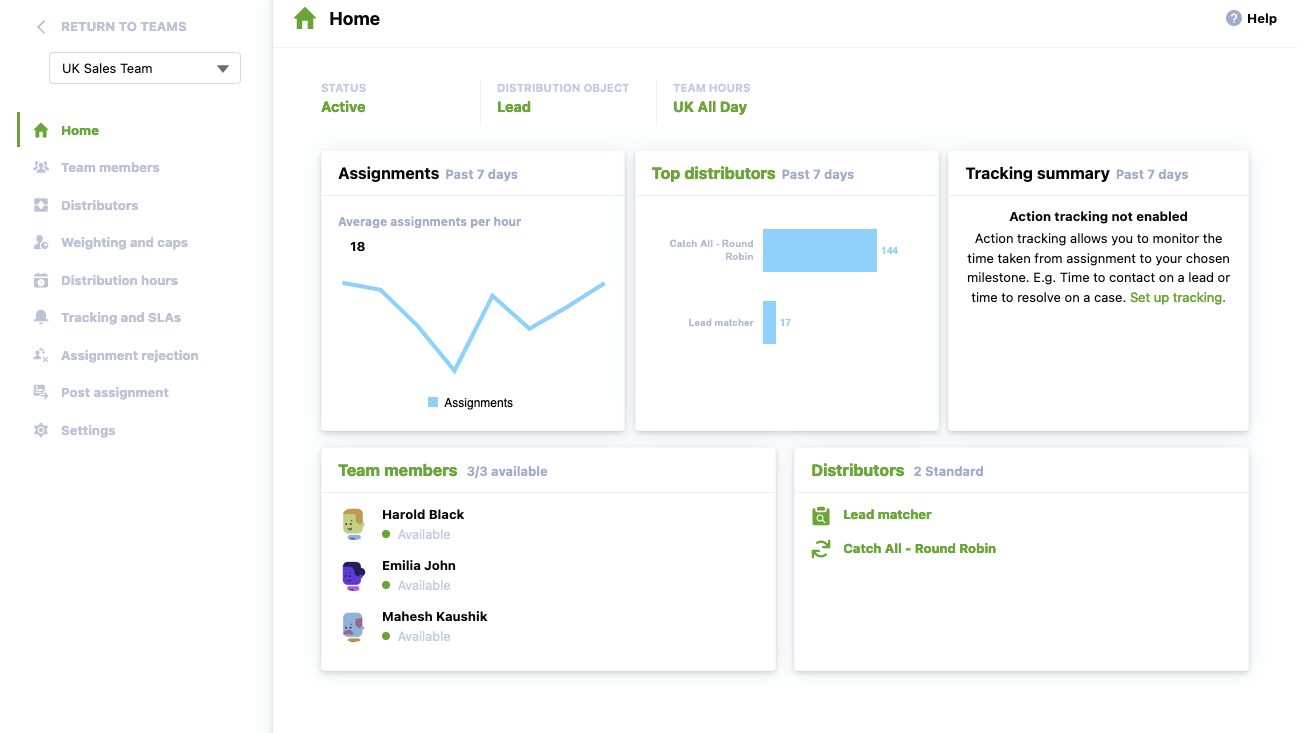Click the Catch All Round Robin chart bar
Viewport: 1297px width, 733px height.
tap(819, 250)
